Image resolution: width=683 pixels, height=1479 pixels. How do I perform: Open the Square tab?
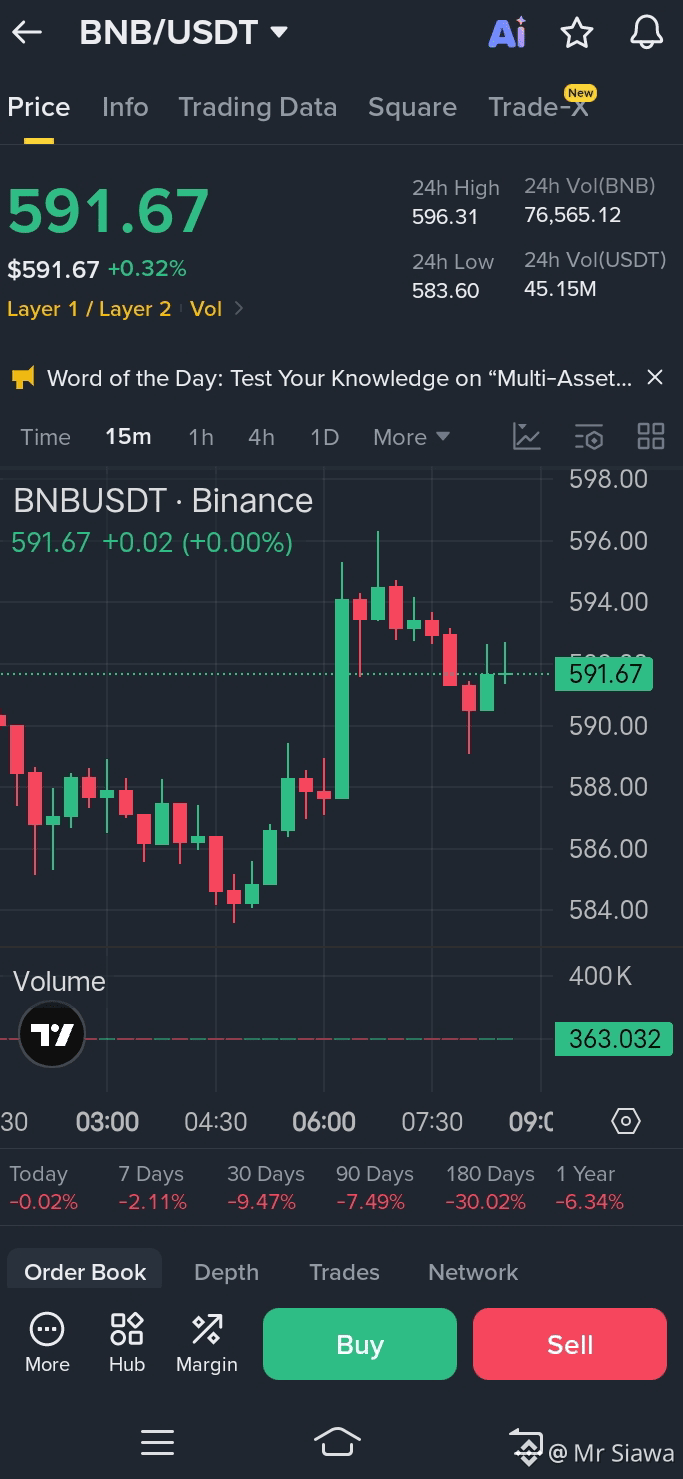pyautogui.click(x=412, y=107)
